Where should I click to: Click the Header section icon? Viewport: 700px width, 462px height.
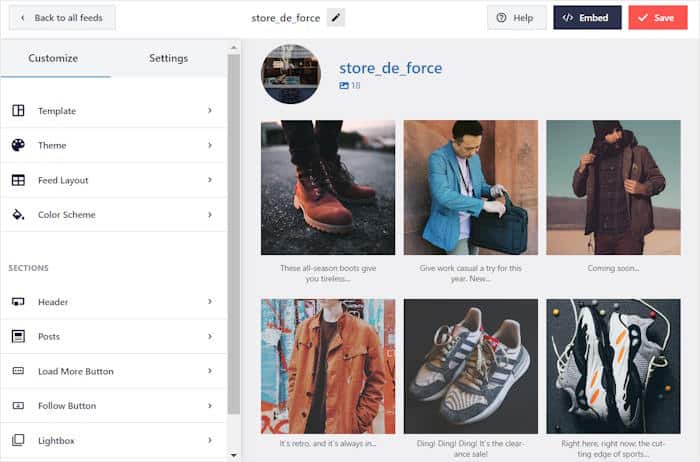point(18,302)
